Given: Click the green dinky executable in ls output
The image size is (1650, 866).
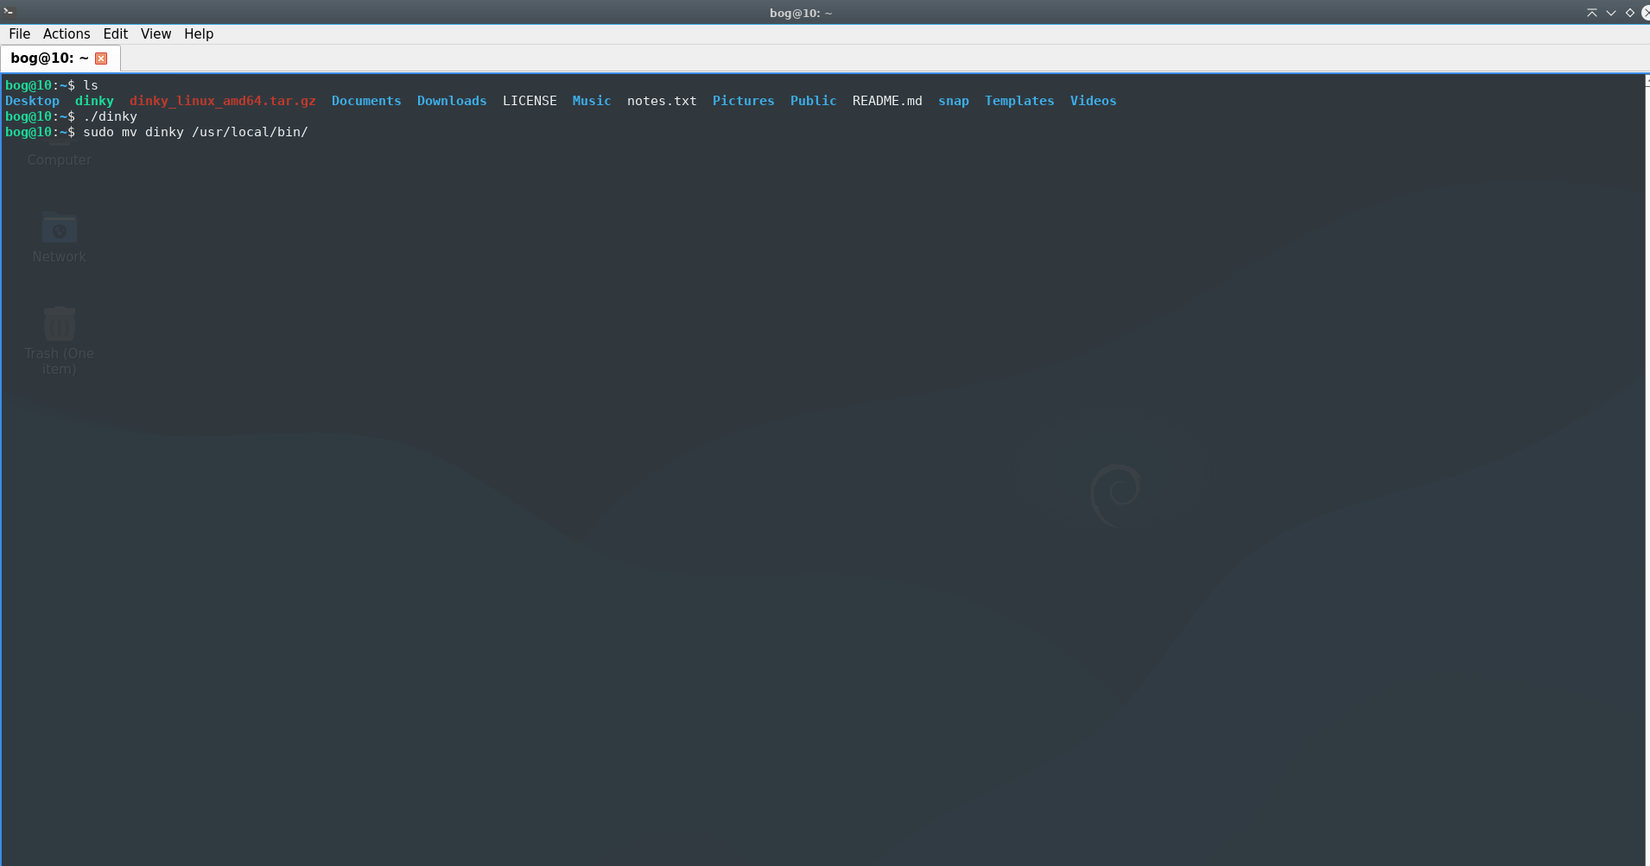Looking at the screenshot, I should (94, 101).
